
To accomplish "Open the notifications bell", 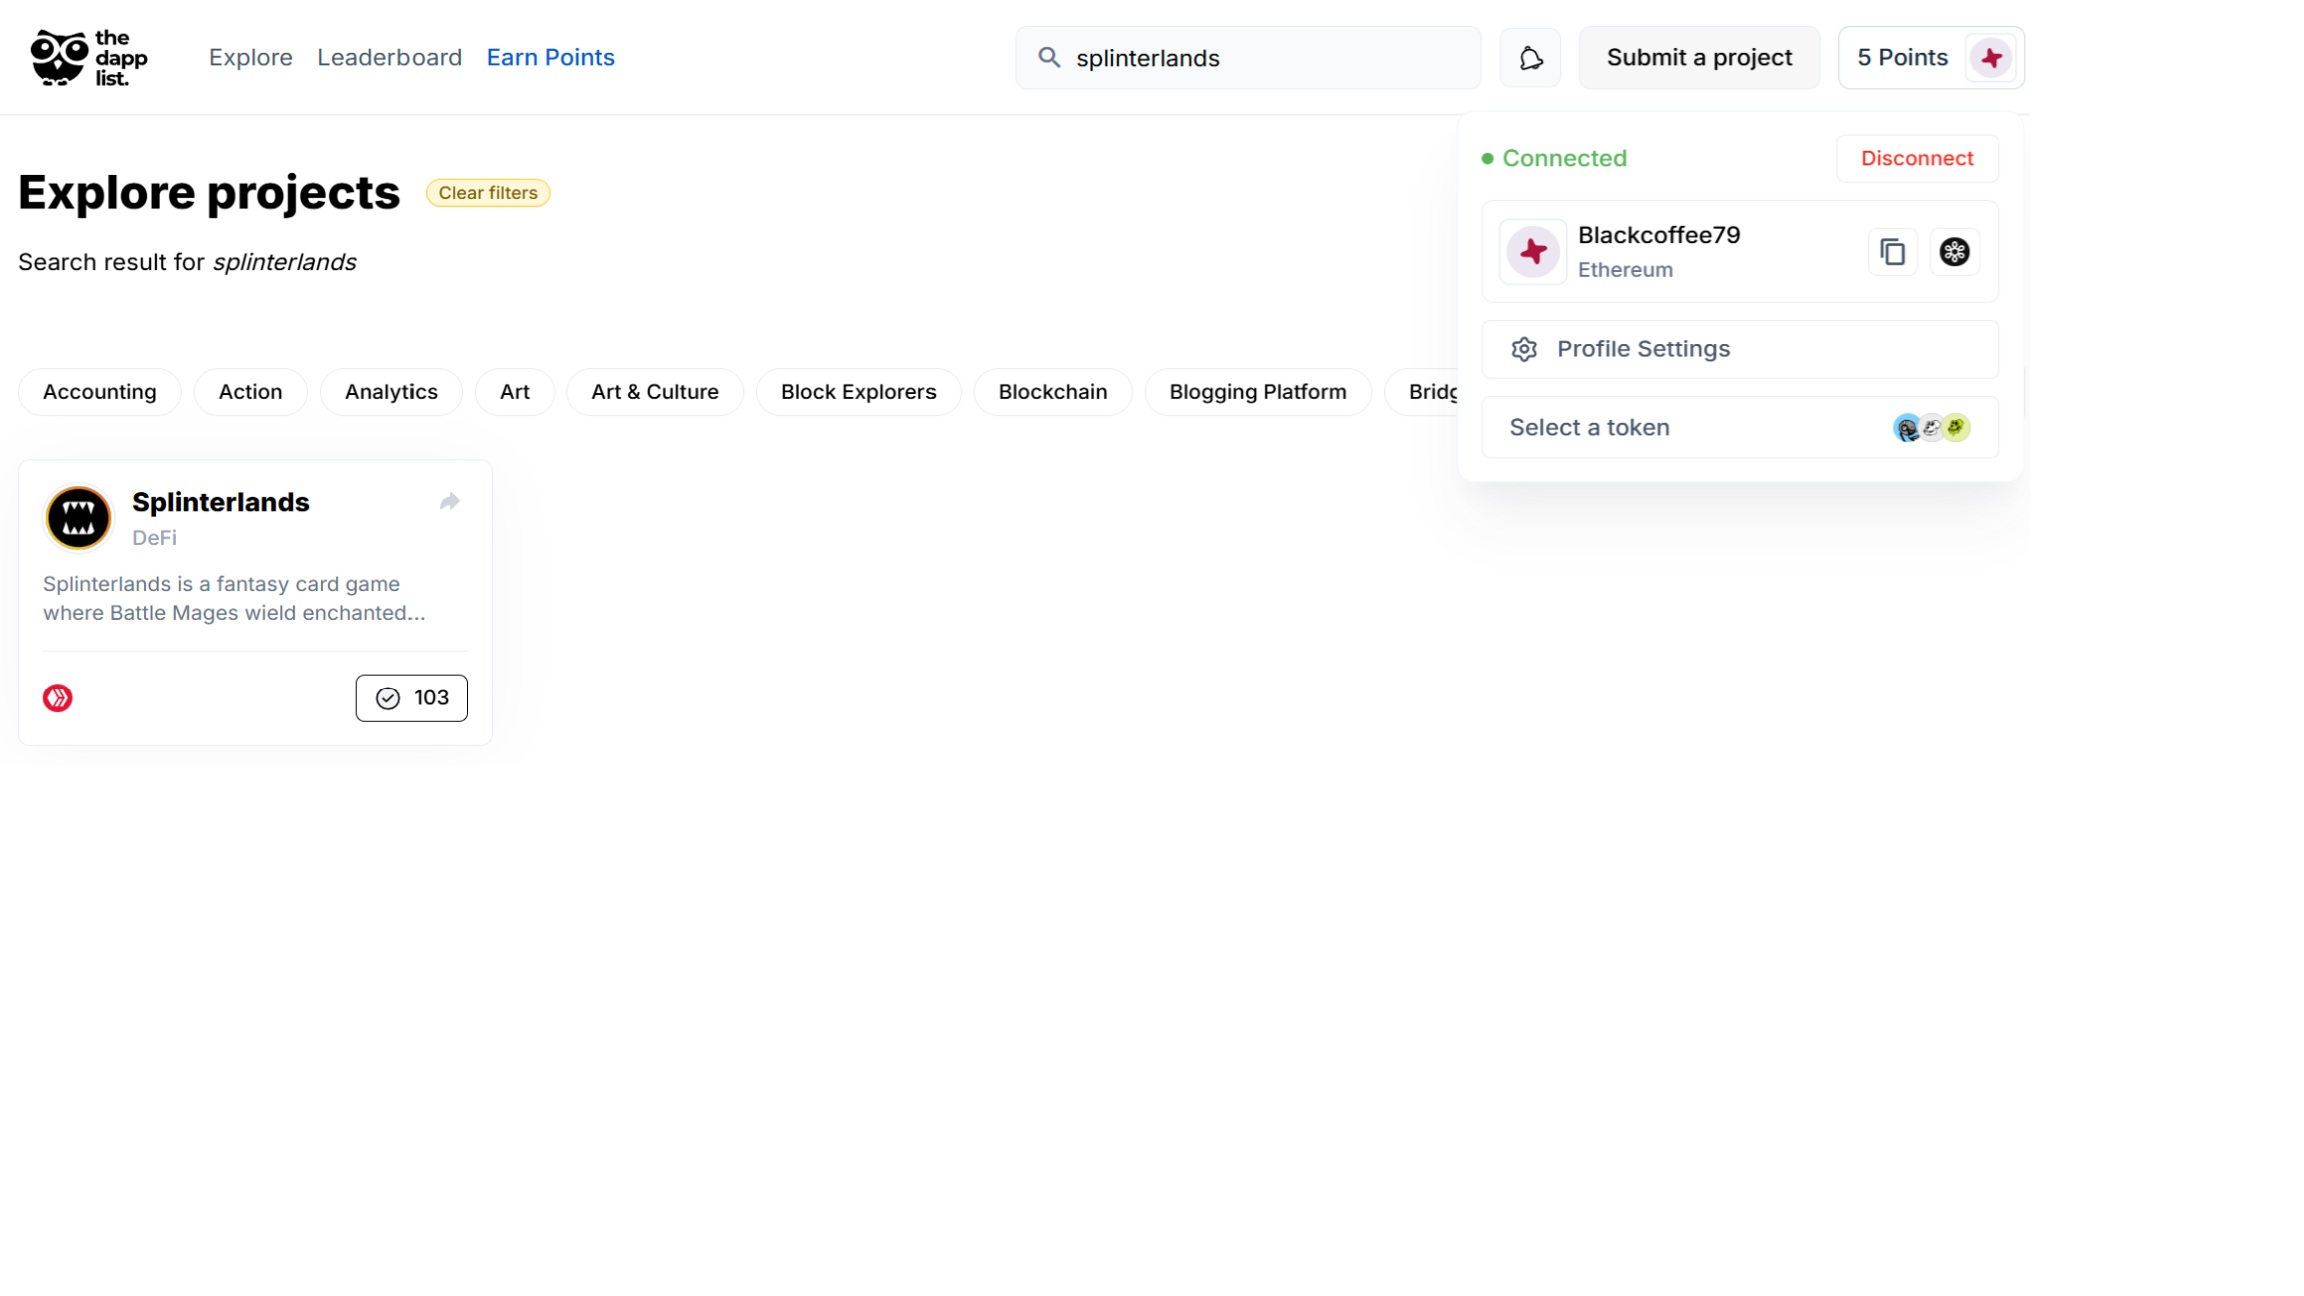I will pos(1530,58).
